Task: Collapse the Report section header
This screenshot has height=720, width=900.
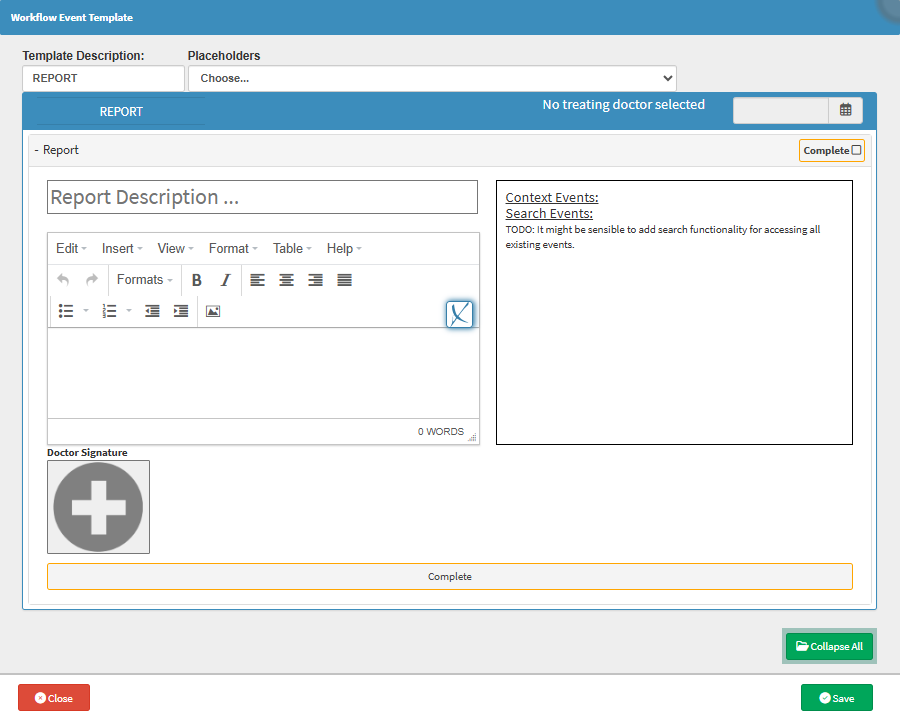Action: click(x=57, y=150)
